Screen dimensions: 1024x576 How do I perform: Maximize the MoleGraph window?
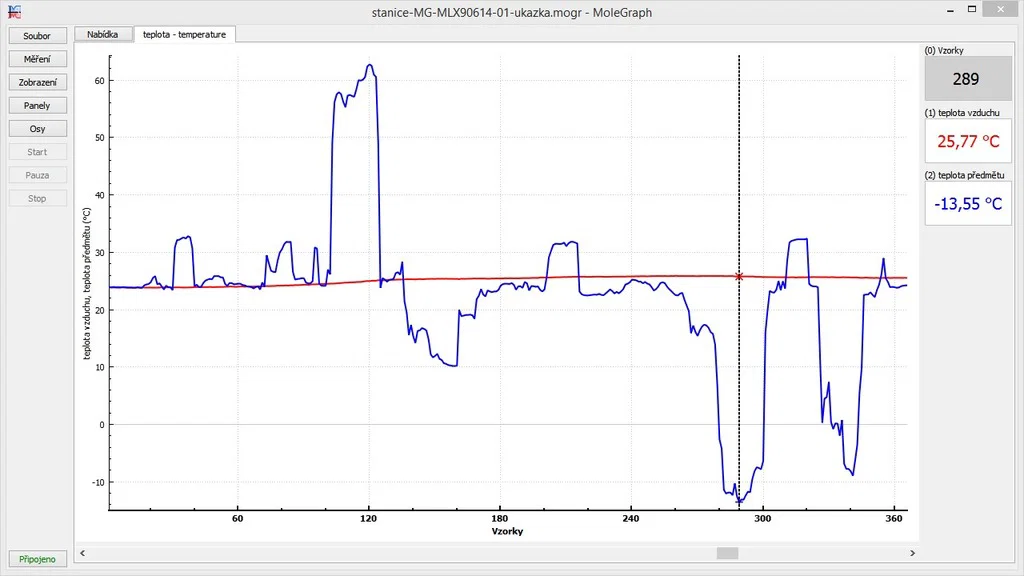pos(972,9)
